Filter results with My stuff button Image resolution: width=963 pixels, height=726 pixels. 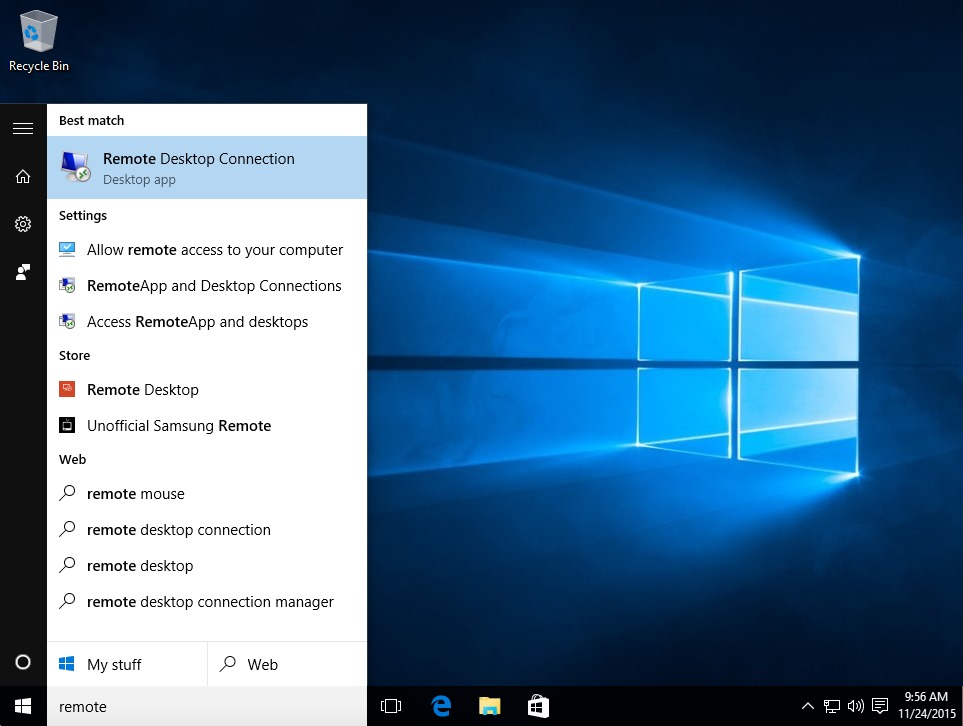point(127,665)
